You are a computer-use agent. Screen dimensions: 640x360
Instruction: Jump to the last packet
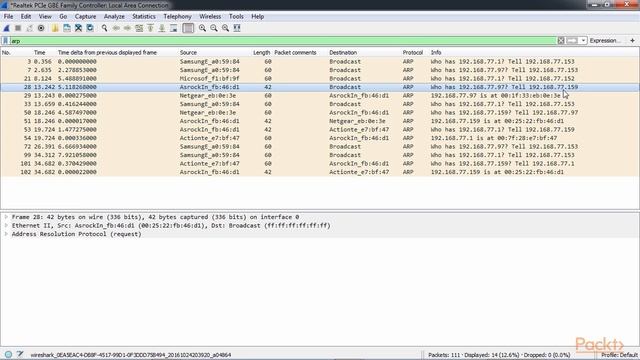(x=162, y=28)
